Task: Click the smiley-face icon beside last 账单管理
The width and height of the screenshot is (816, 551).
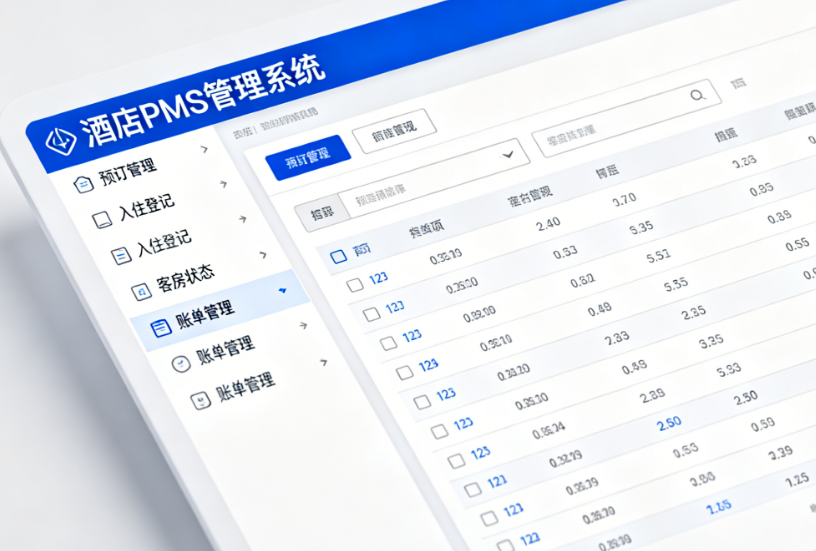Action: (x=200, y=401)
